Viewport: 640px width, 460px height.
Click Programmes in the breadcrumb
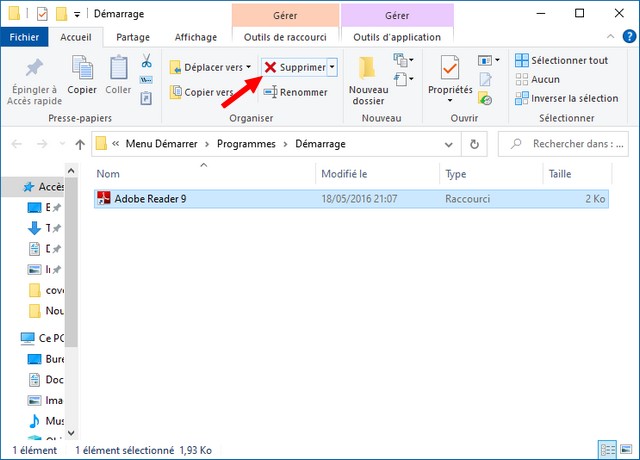(x=246, y=144)
